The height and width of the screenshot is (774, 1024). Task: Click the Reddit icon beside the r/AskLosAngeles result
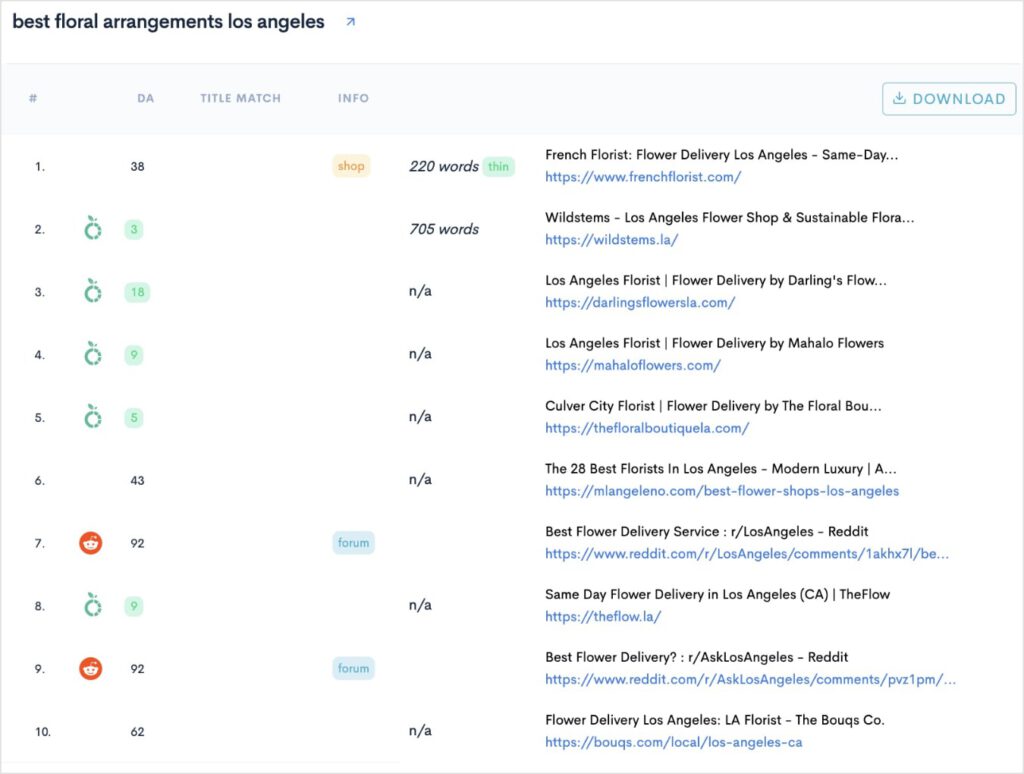[90, 668]
